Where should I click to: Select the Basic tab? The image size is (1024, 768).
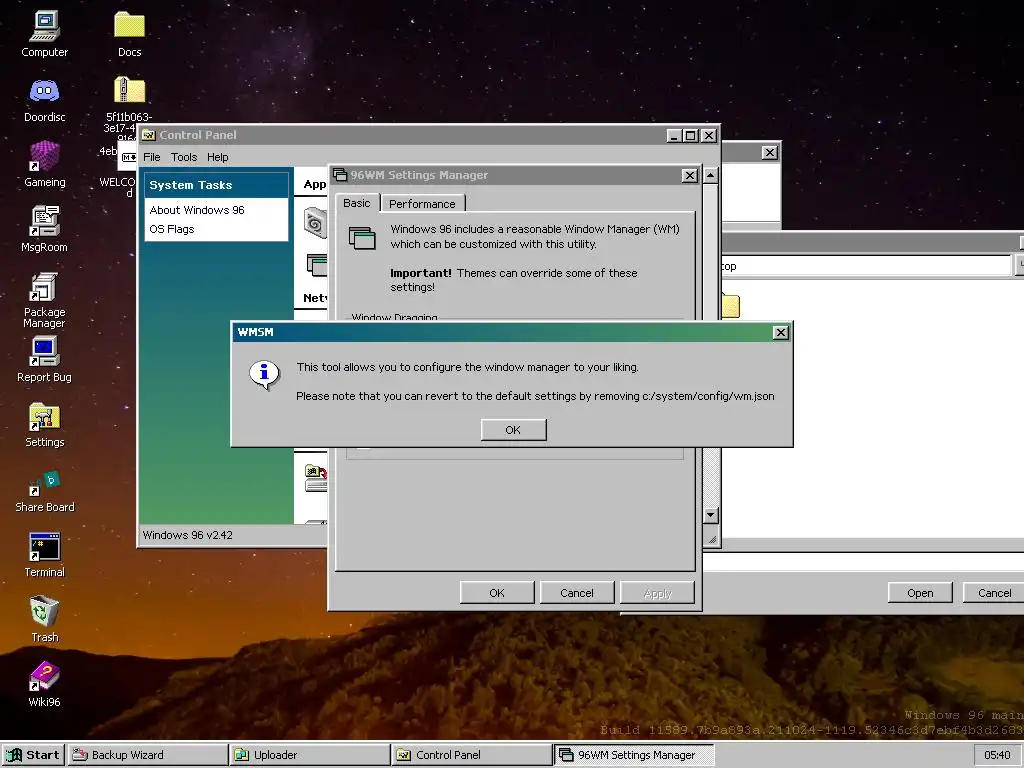coord(357,203)
